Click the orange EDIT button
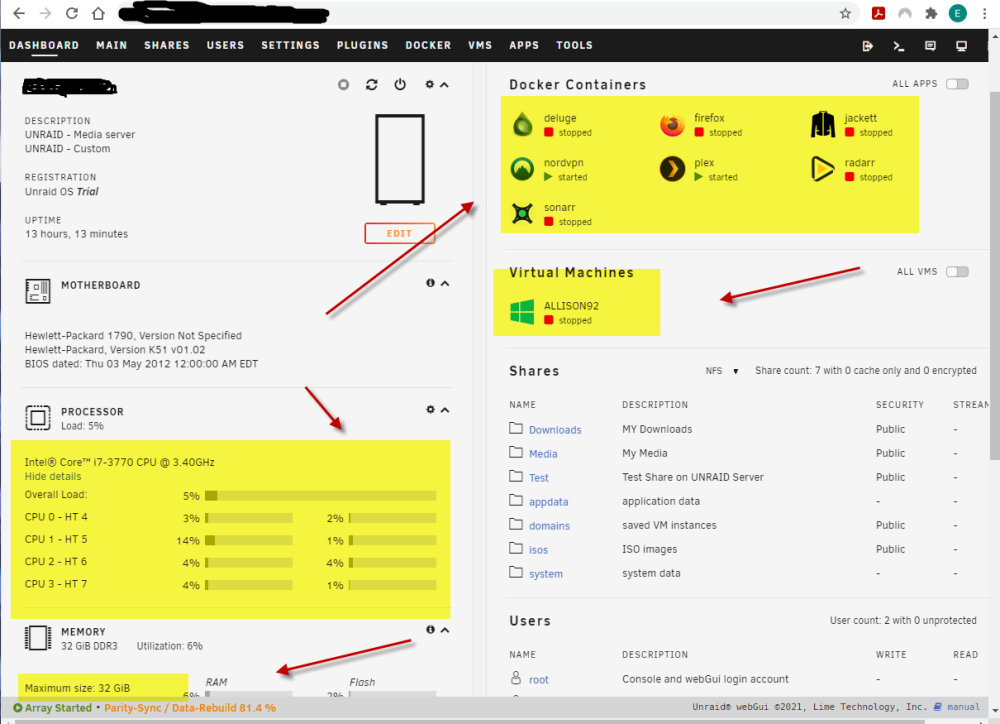1000x724 pixels. point(399,233)
